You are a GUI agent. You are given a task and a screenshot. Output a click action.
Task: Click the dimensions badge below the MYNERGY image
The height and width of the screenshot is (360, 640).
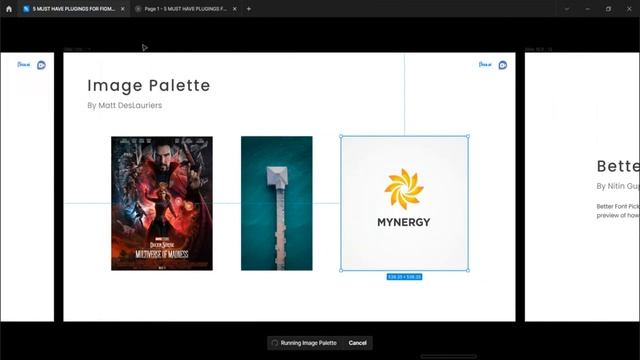point(404,277)
